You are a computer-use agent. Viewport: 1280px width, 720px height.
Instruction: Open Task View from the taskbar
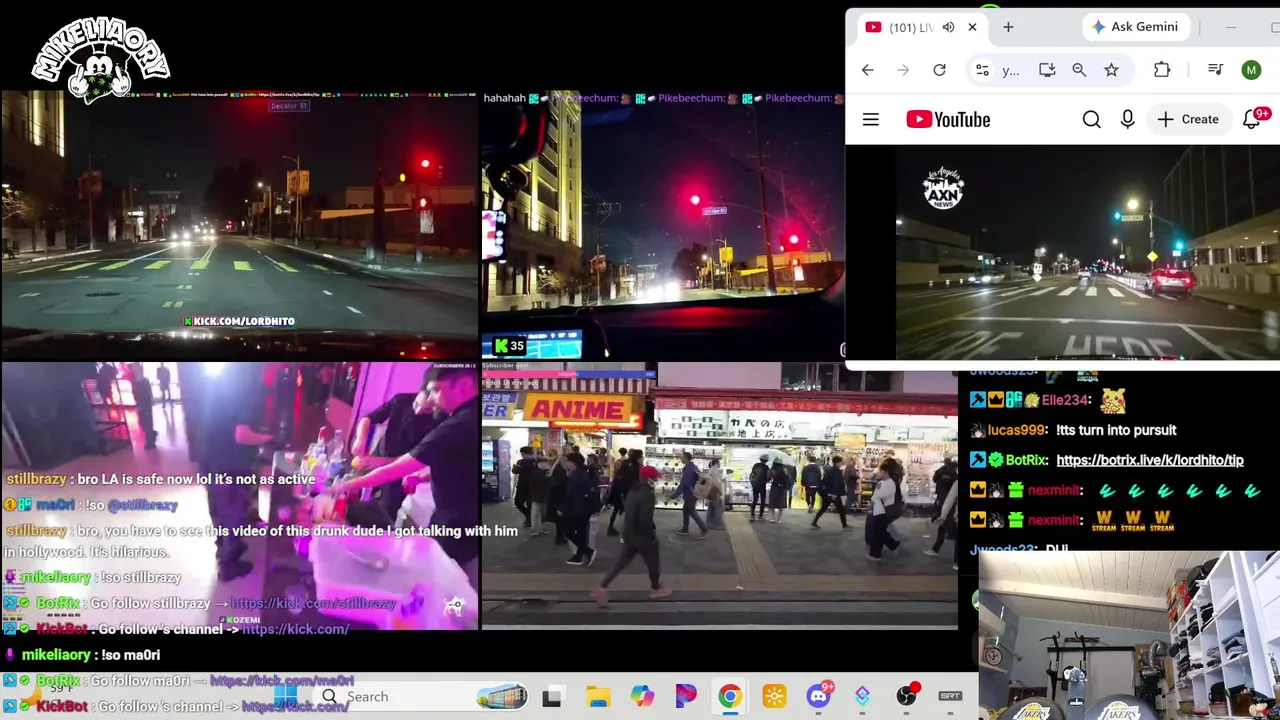coord(551,697)
